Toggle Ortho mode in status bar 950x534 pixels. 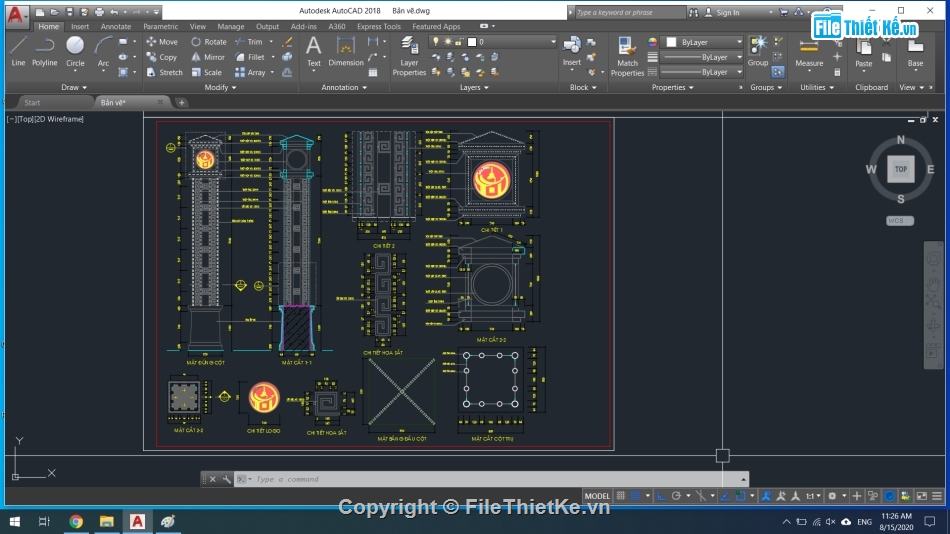pyautogui.click(x=661, y=496)
